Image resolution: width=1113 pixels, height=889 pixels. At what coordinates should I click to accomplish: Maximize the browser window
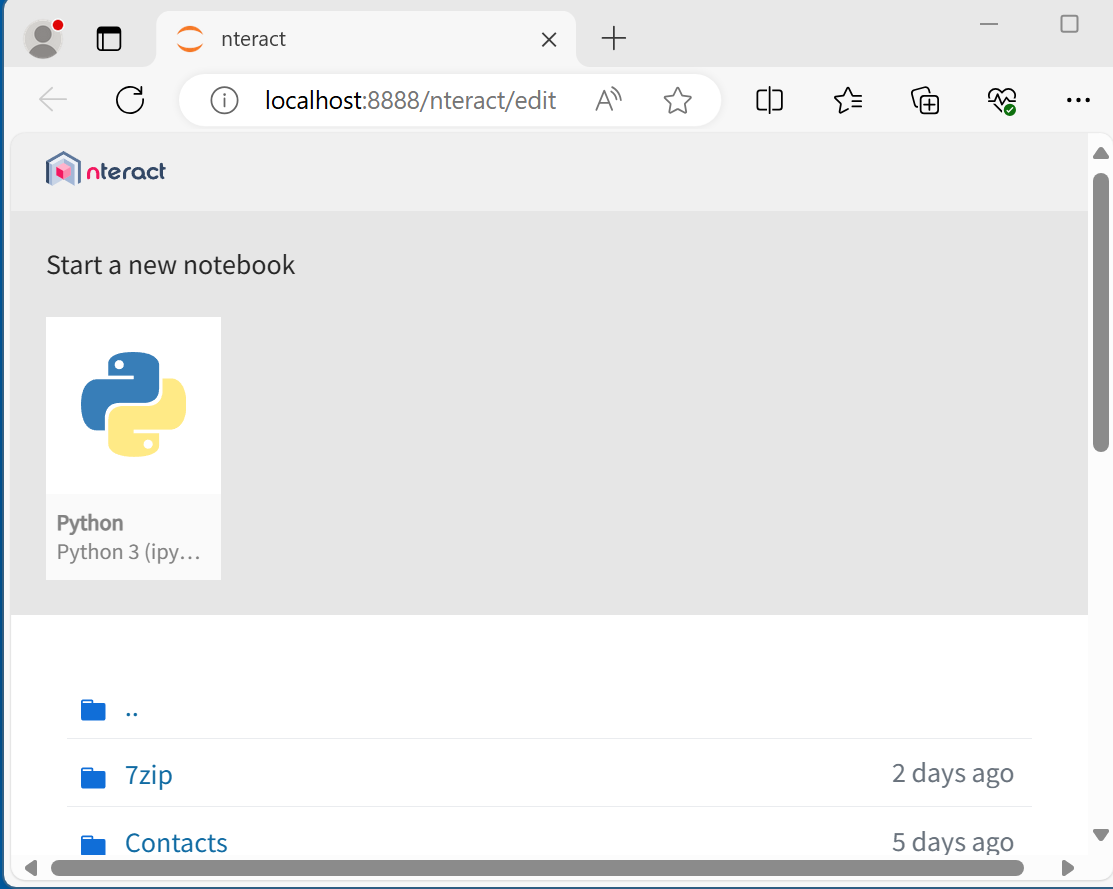(1069, 24)
